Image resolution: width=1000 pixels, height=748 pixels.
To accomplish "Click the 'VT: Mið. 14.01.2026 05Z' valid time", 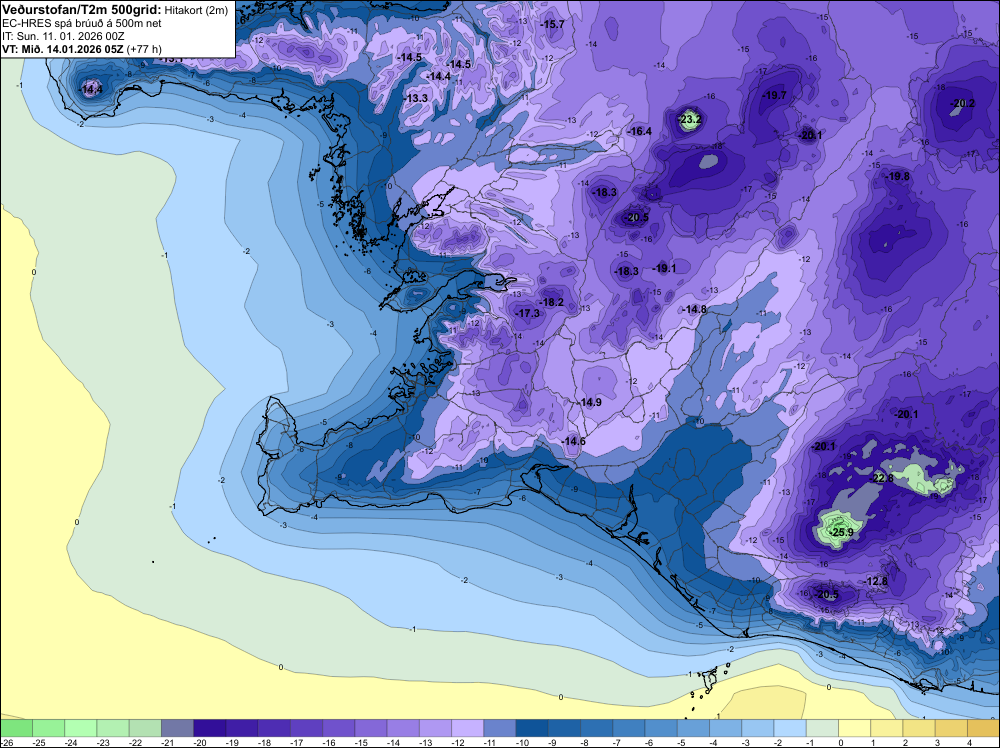I will tap(63, 49).
